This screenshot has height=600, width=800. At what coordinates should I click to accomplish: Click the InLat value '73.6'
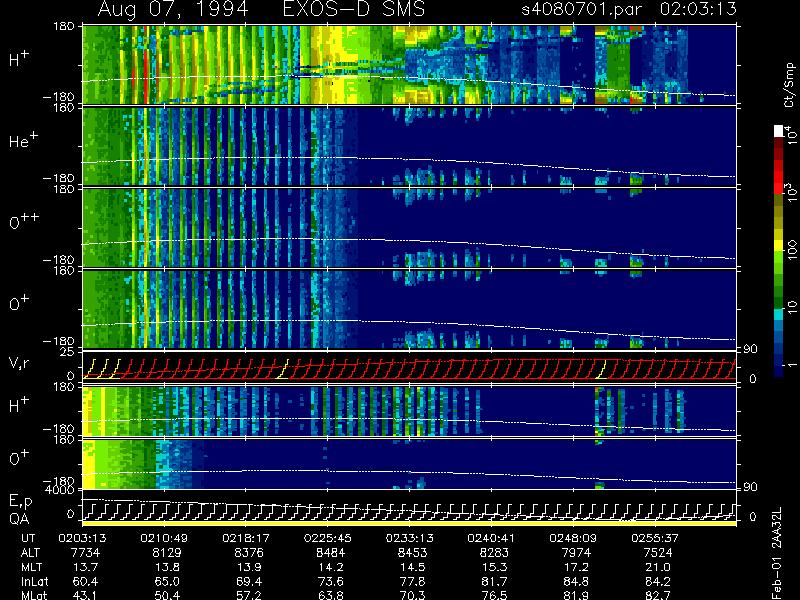(331, 581)
